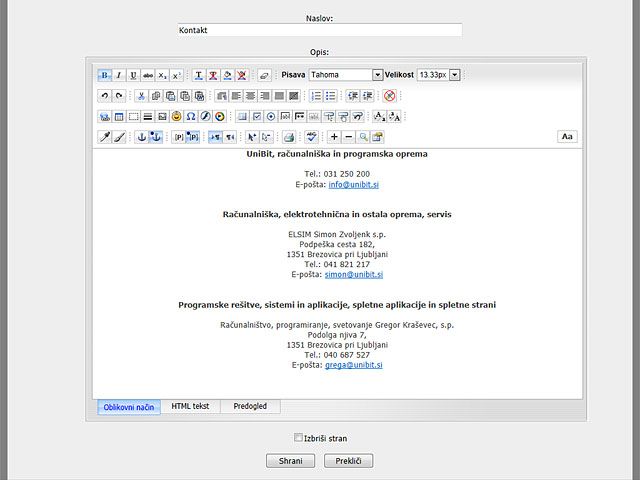Viewport: 640px width, 480px height.
Task: Click the line Tel.: 031 250 200
Action: tap(337, 174)
